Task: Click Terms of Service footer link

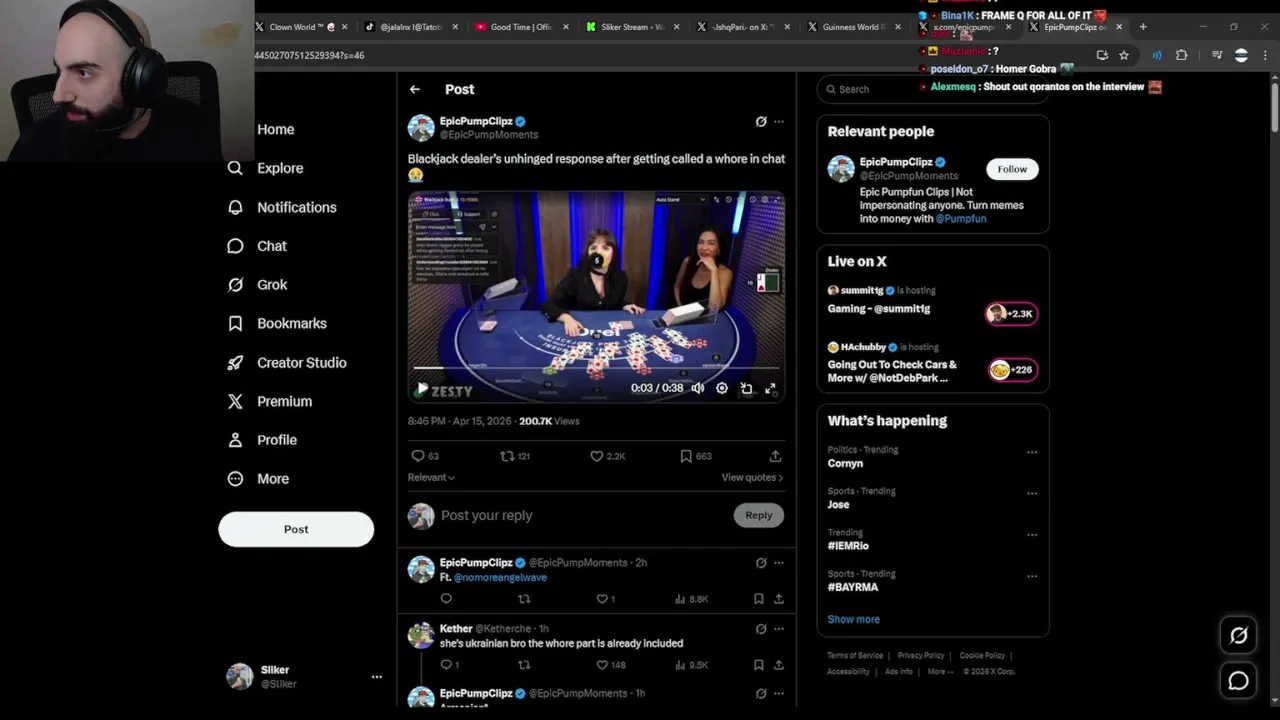Action: pos(855,656)
